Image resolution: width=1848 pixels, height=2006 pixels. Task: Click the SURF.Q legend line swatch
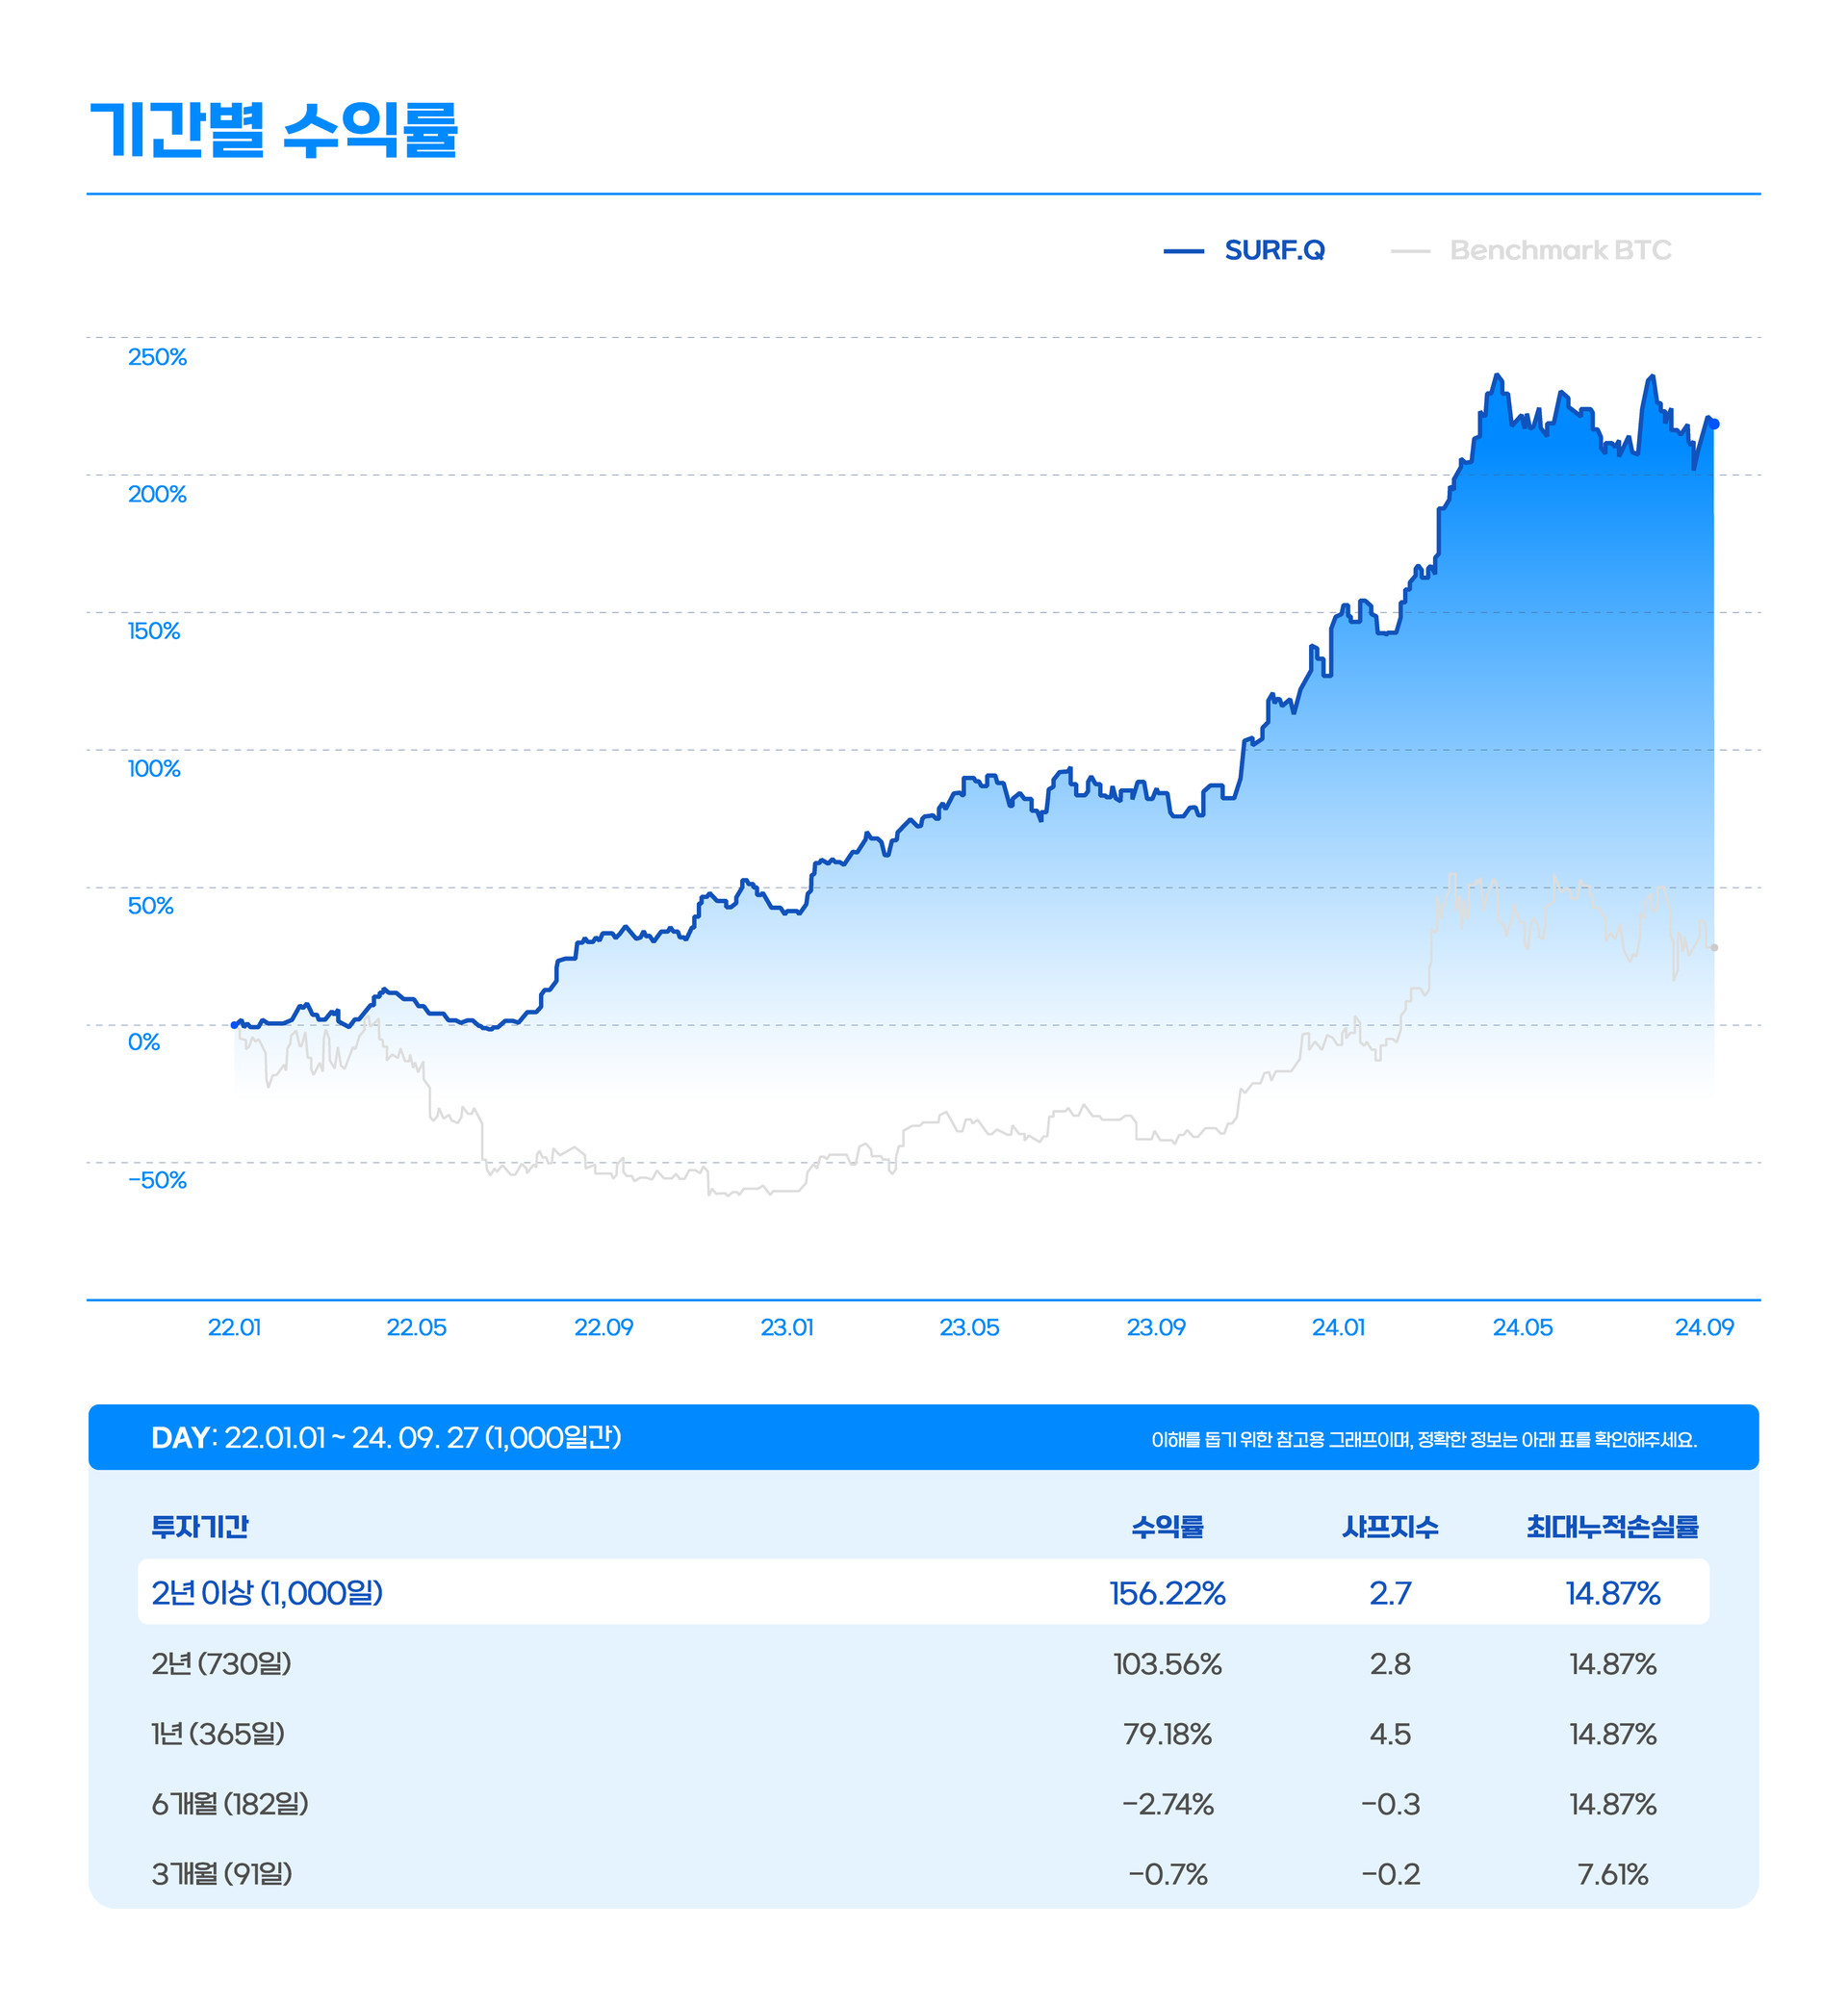[x=1183, y=251]
